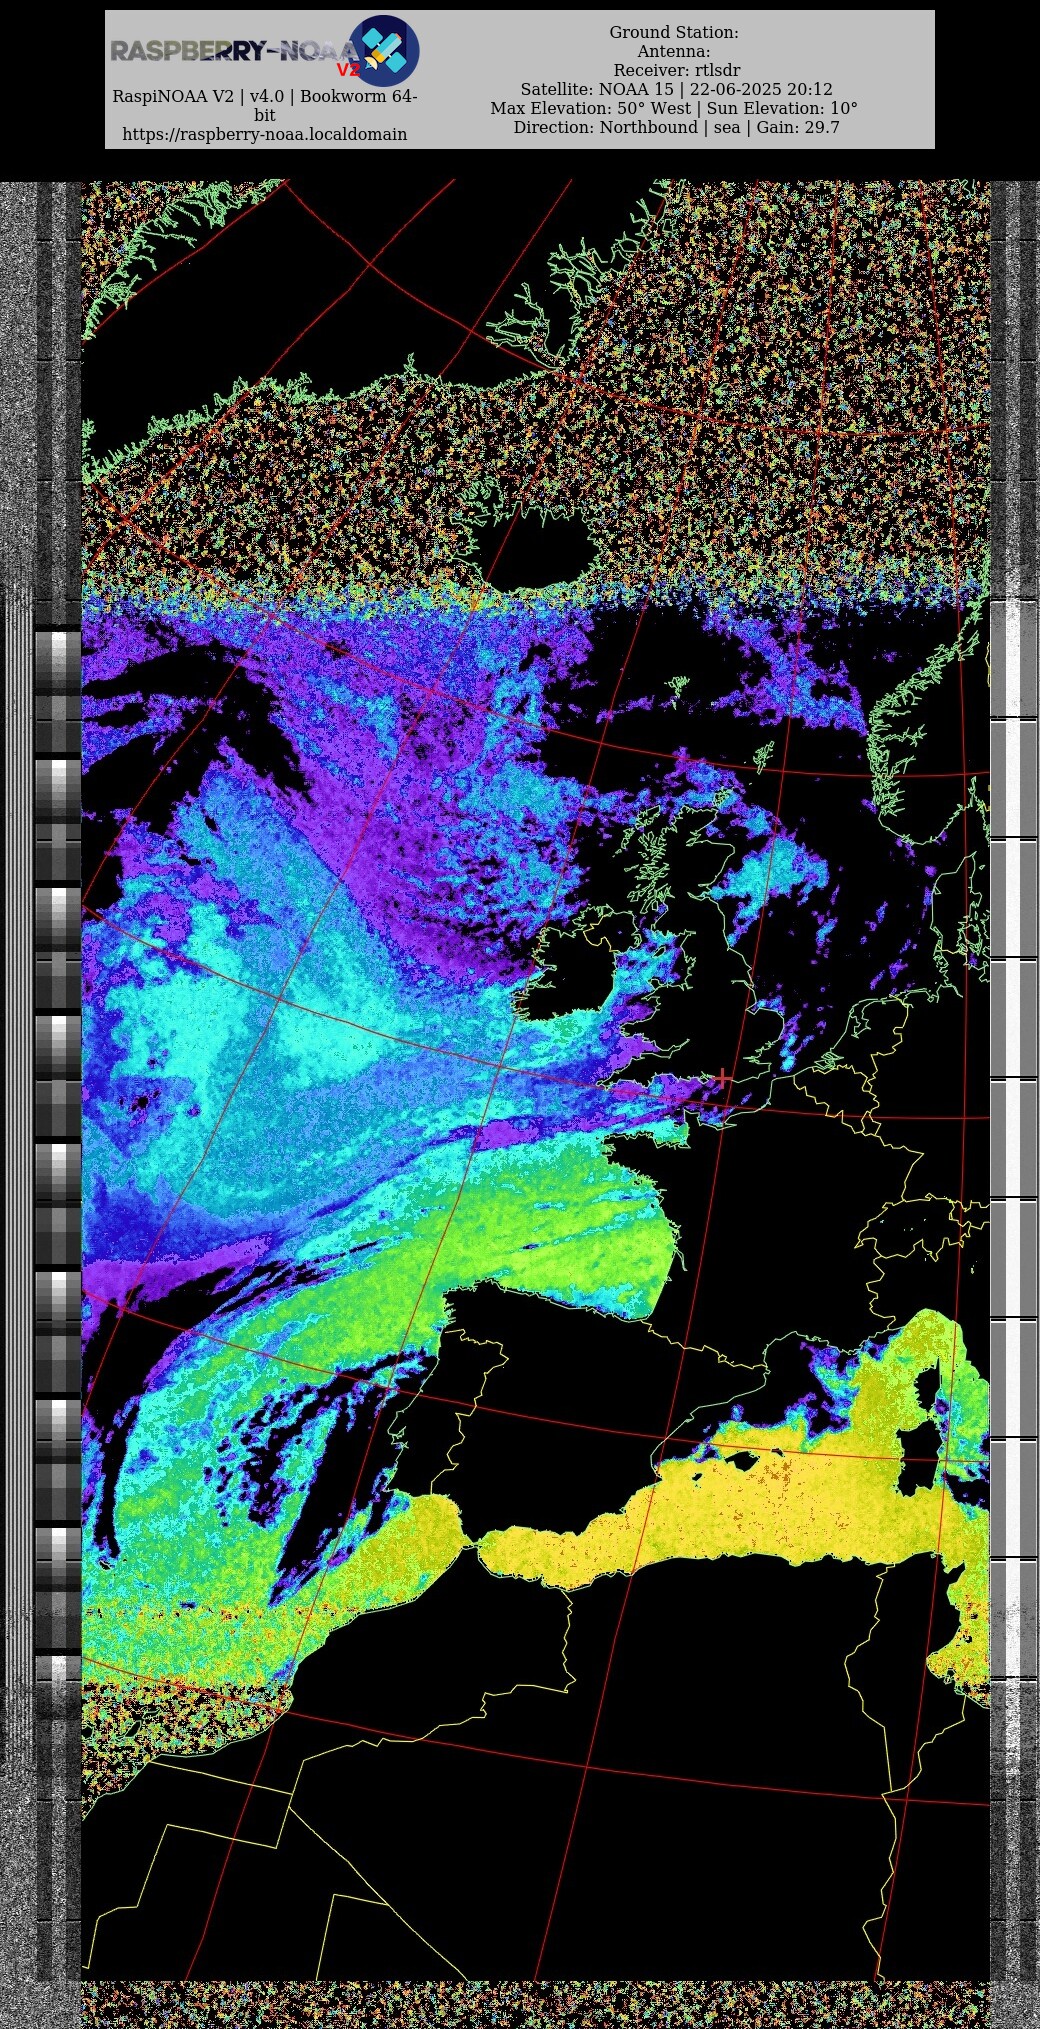Click the 'Receiver: rtlsdr' line
The image size is (1040, 2029).
(677, 70)
